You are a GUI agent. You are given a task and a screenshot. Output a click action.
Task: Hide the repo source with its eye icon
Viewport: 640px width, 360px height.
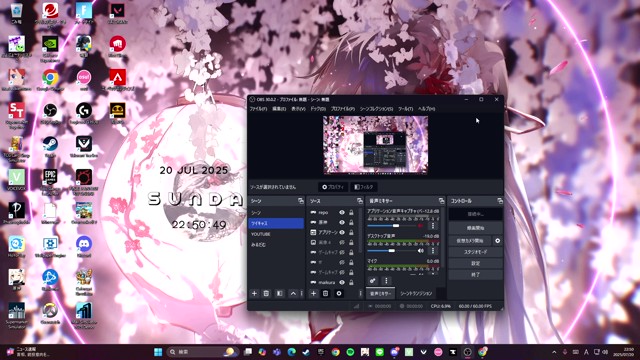pyautogui.click(x=342, y=213)
